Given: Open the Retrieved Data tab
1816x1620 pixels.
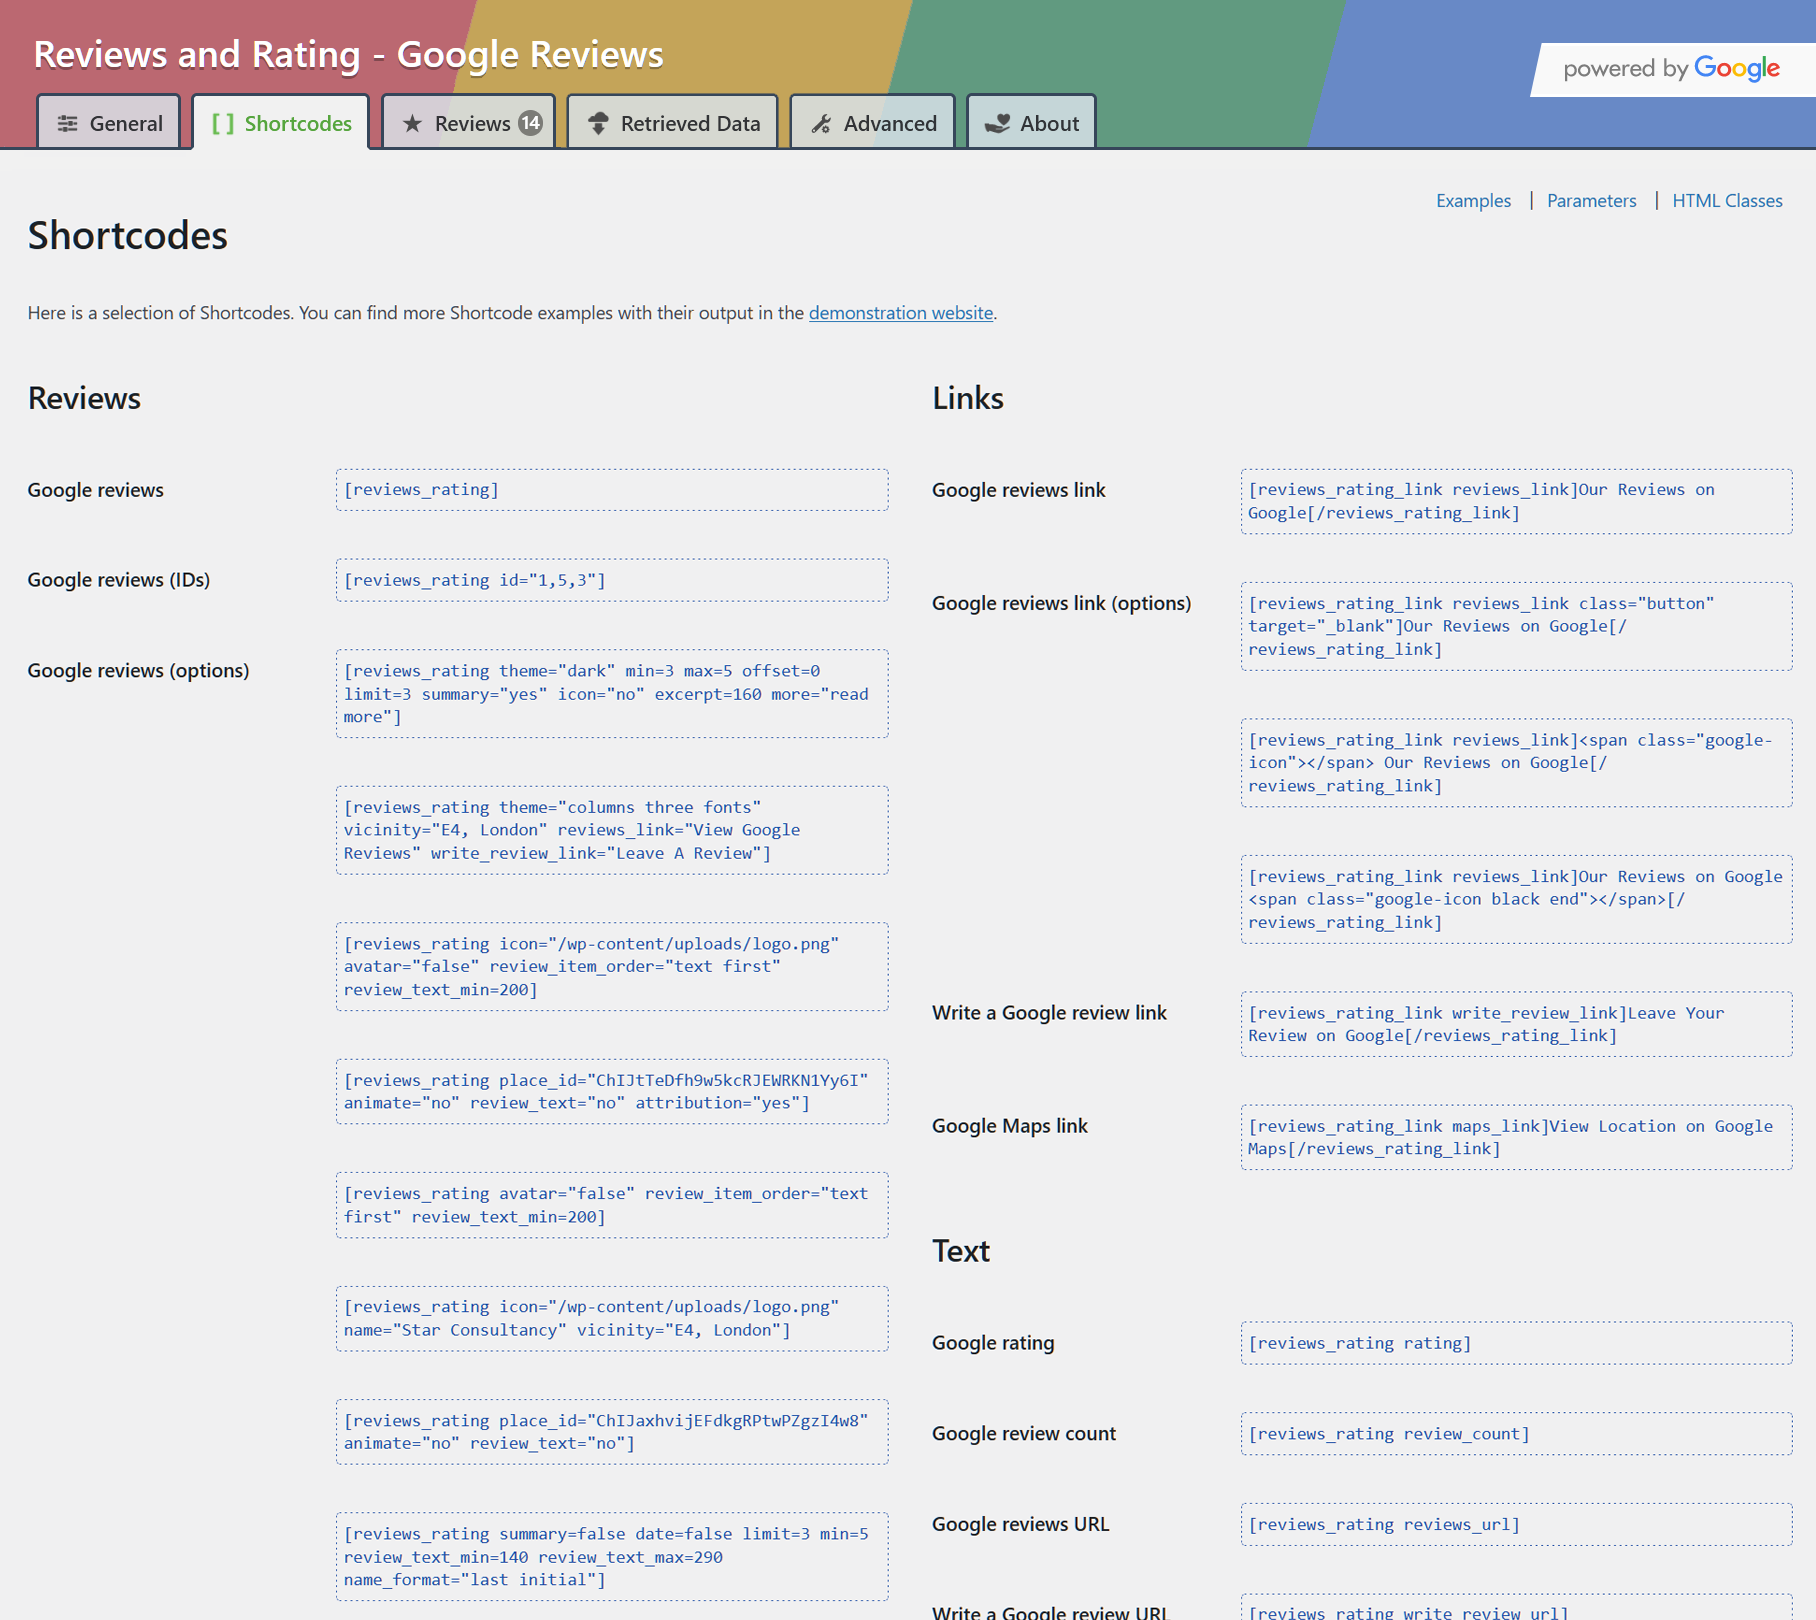Looking at the screenshot, I should pos(673,122).
